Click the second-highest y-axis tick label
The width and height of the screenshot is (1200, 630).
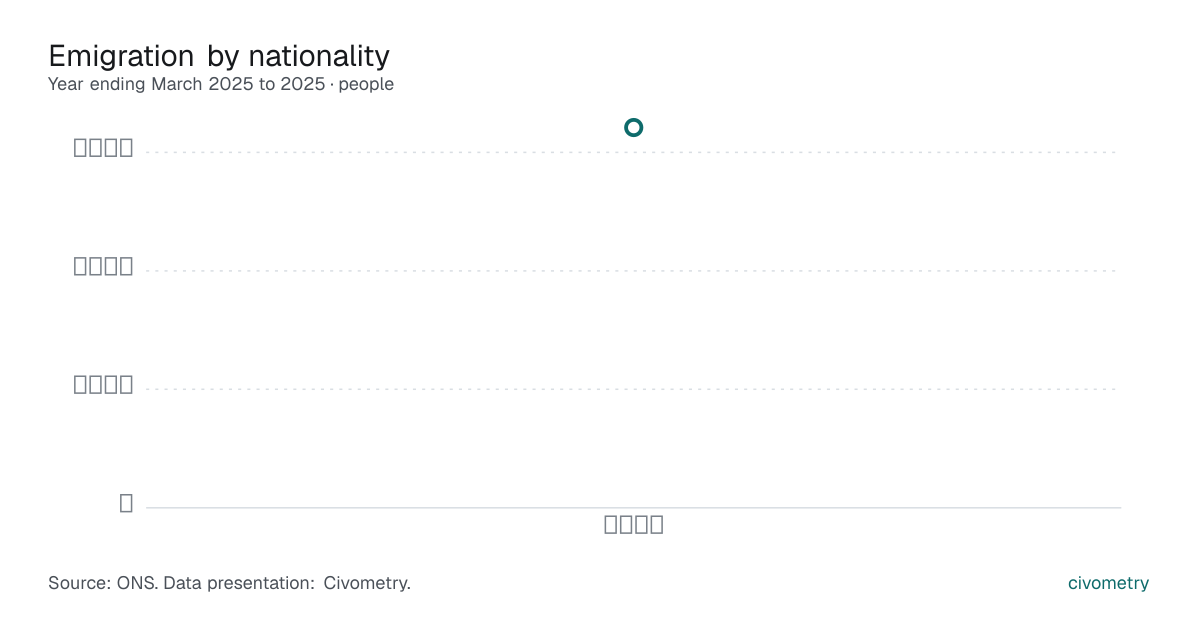coord(104,266)
